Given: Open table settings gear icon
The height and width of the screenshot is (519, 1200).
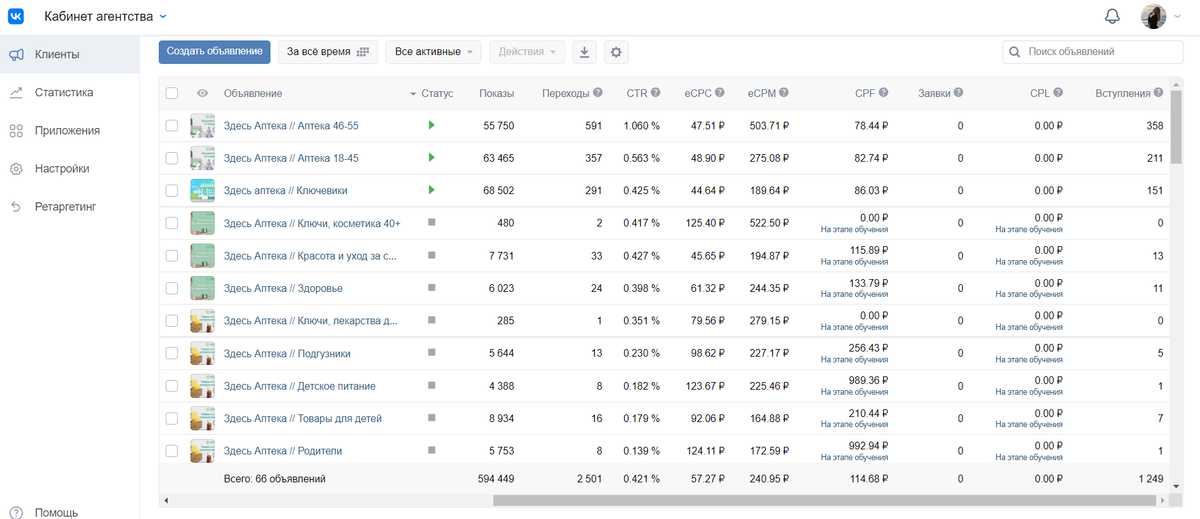Looking at the screenshot, I should point(616,52).
